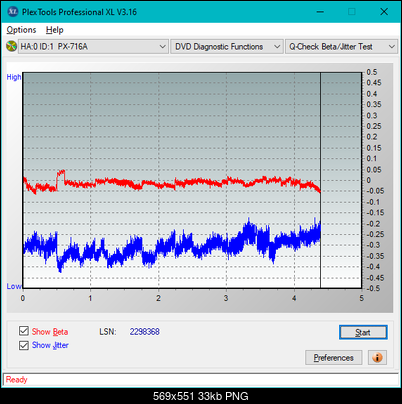Open the Preferences button
Screen dimensions: 402x404
click(334, 358)
